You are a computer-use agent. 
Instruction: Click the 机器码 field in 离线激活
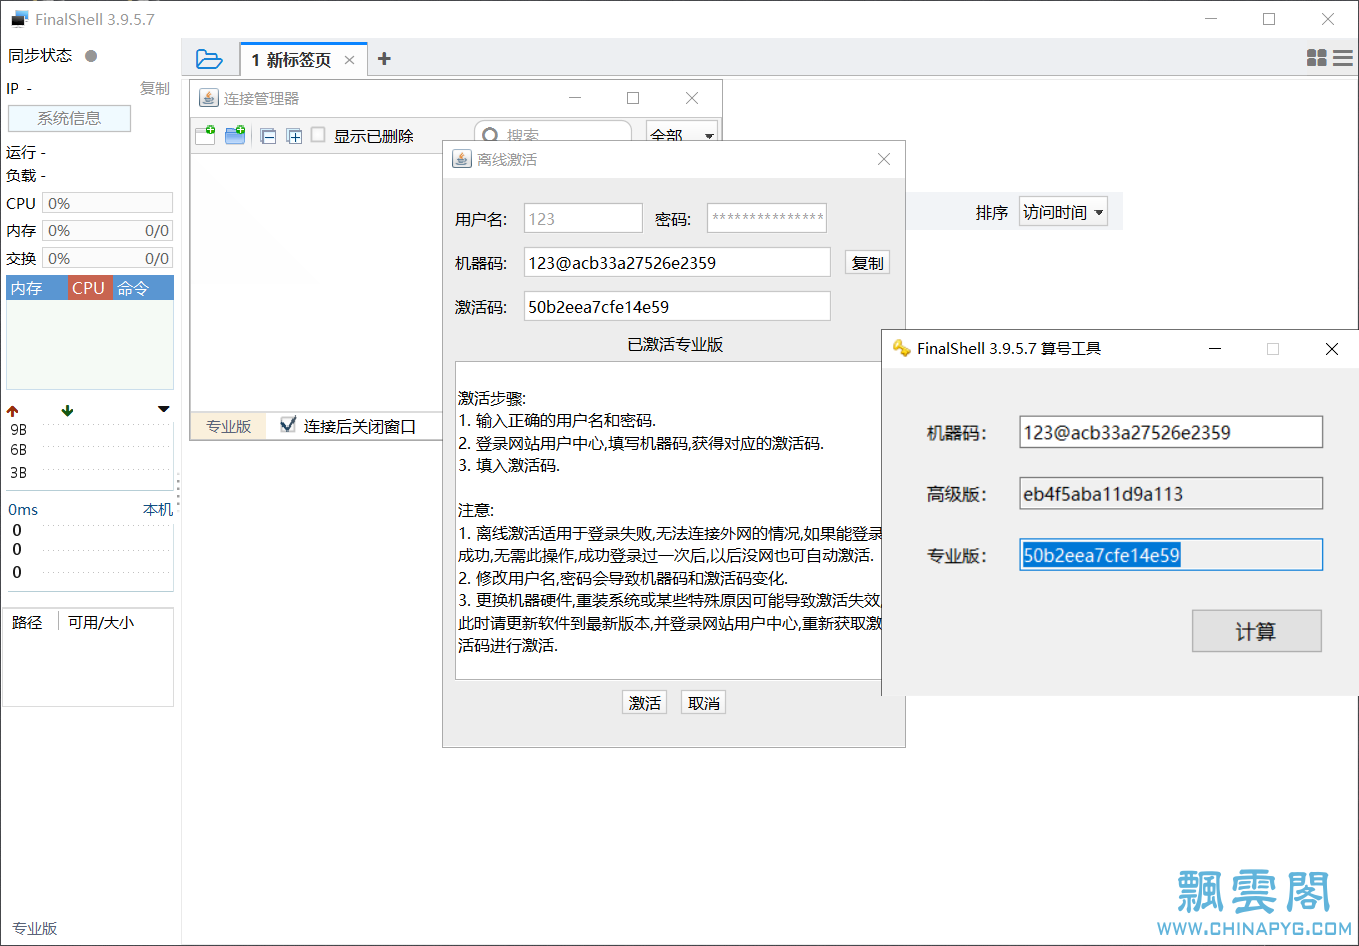pos(677,262)
